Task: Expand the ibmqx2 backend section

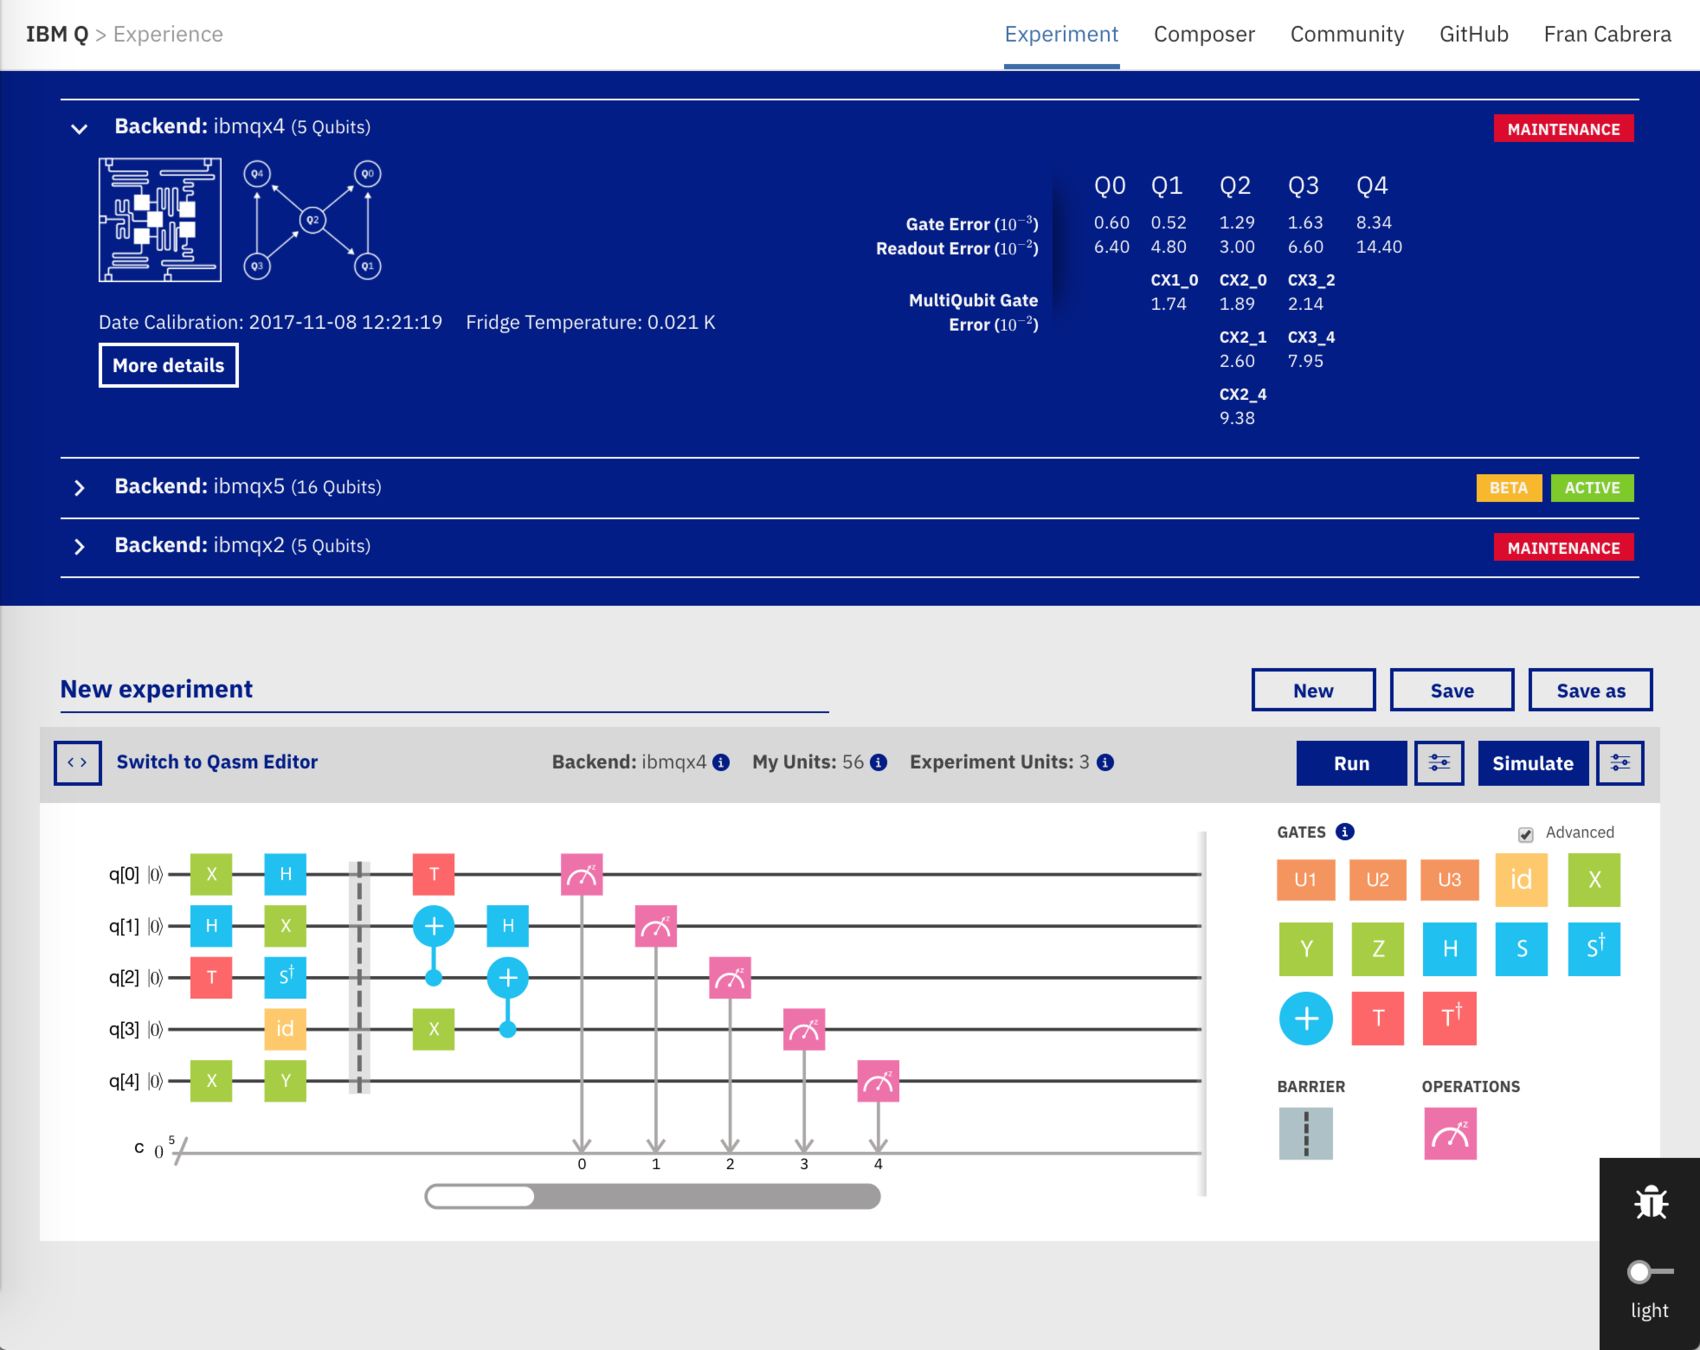Action: [x=79, y=547]
